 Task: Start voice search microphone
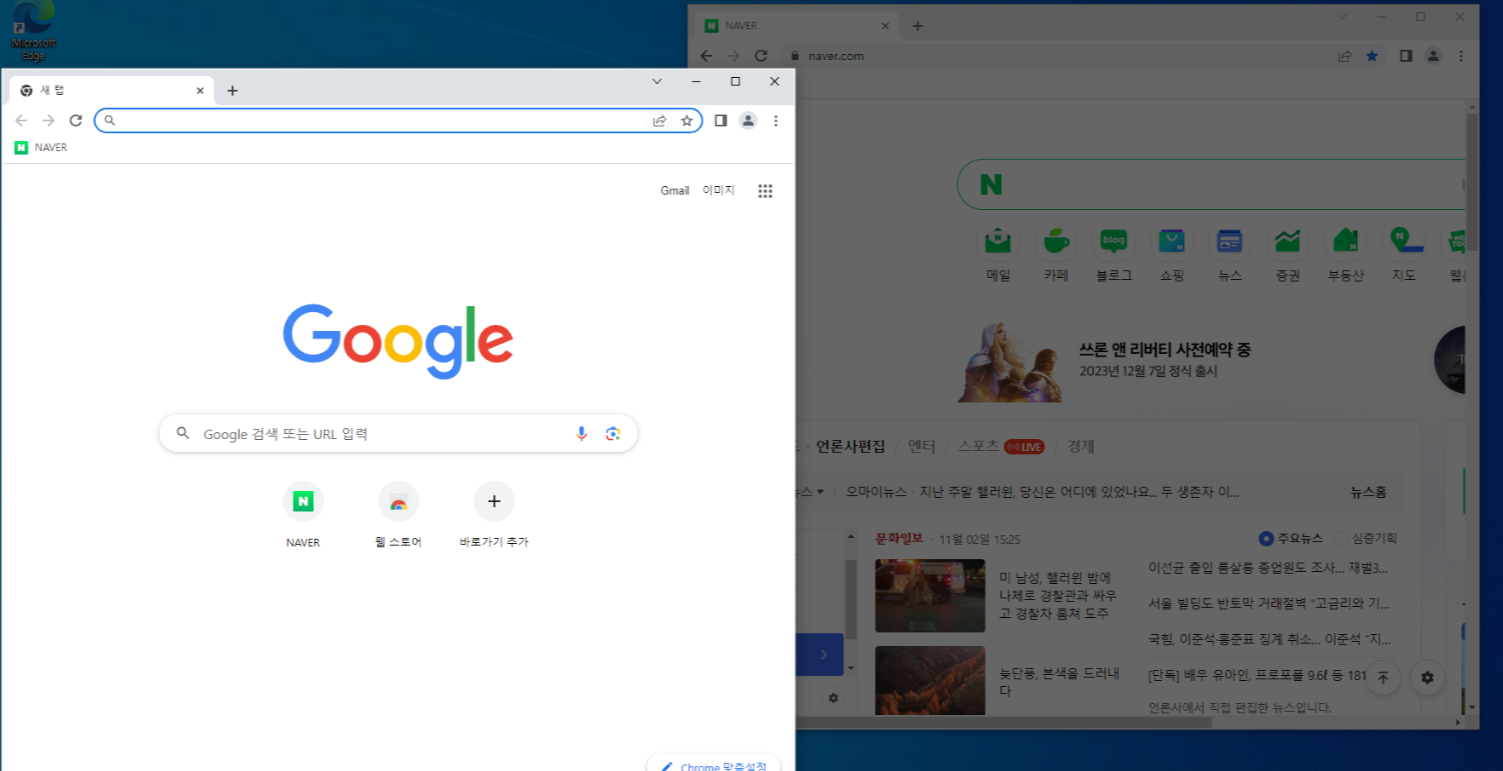pos(581,433)
